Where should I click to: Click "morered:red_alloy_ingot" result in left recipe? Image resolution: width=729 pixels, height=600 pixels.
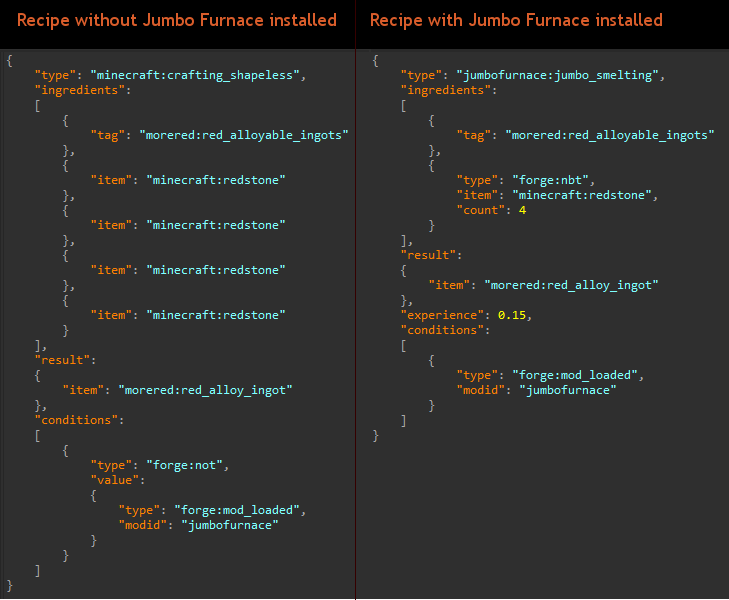tap(205, 390)
